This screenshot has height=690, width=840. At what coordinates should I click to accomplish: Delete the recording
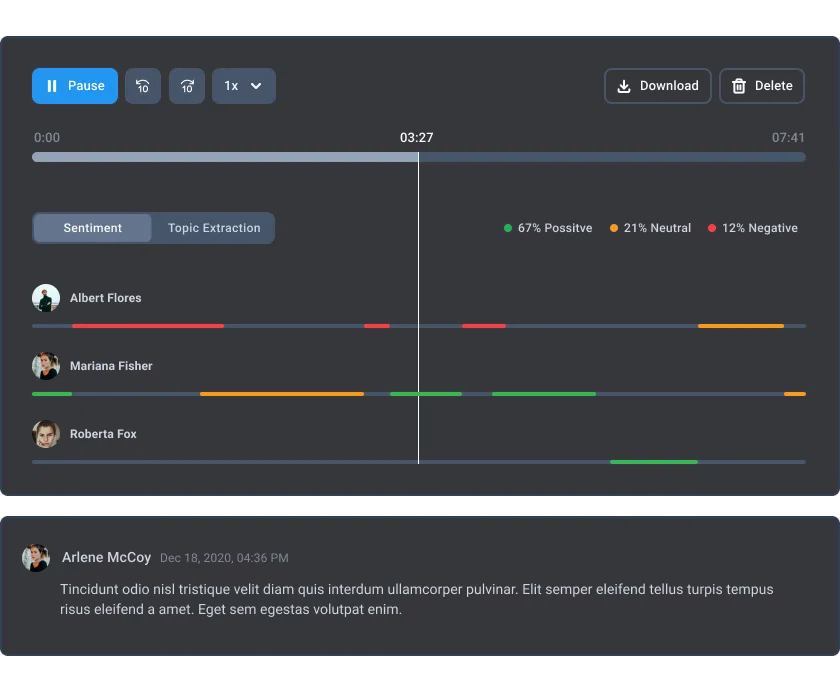click(762, 86)
